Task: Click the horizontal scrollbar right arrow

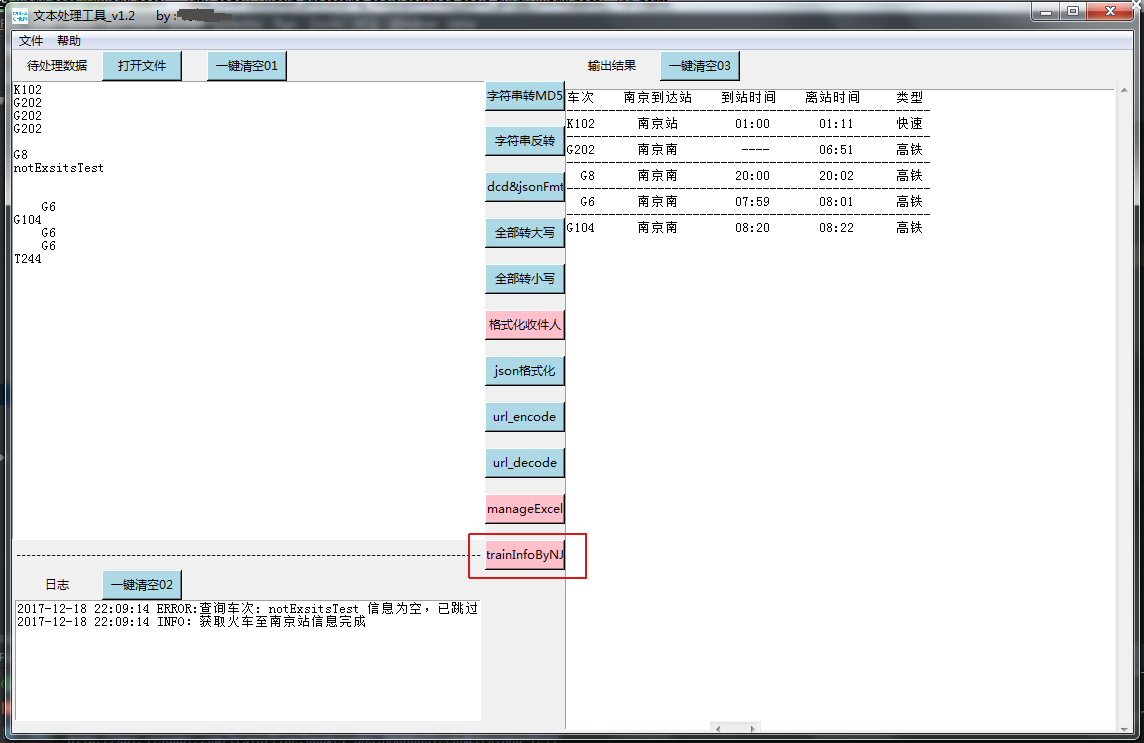Action: click(752, 728)
